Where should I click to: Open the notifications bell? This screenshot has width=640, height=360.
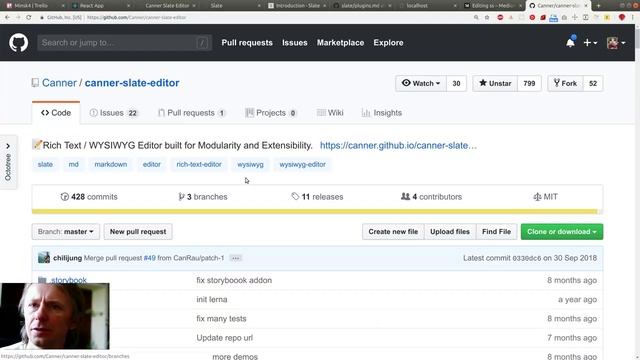click(570, 42)
